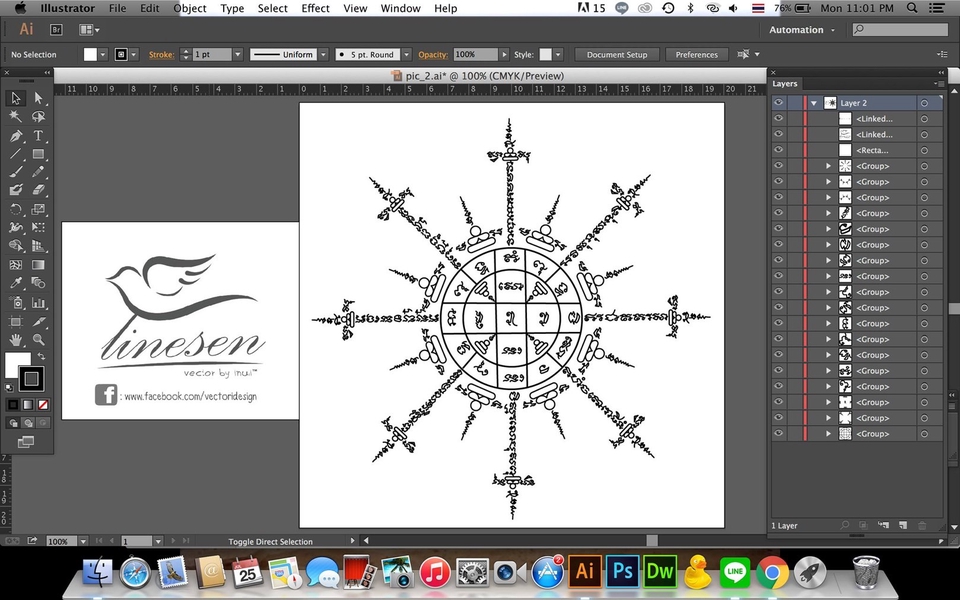Select the Perspective Grid tool
960x600 pixels.
pos(39,246)
